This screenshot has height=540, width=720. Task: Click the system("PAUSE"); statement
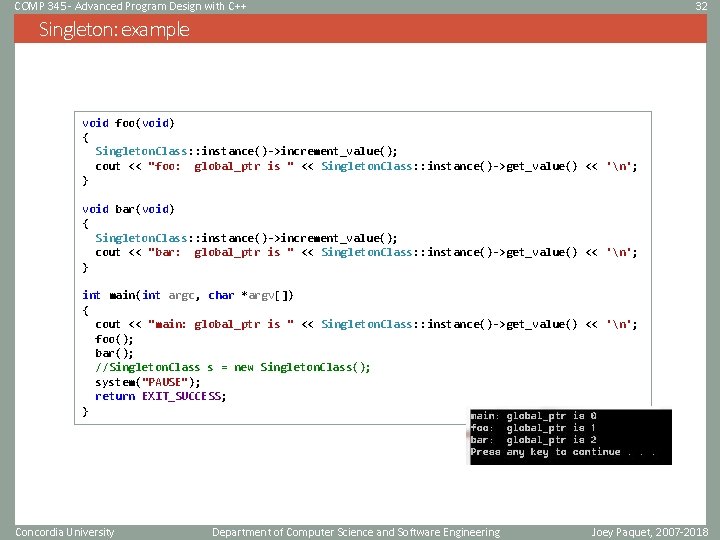coord(148,382)
